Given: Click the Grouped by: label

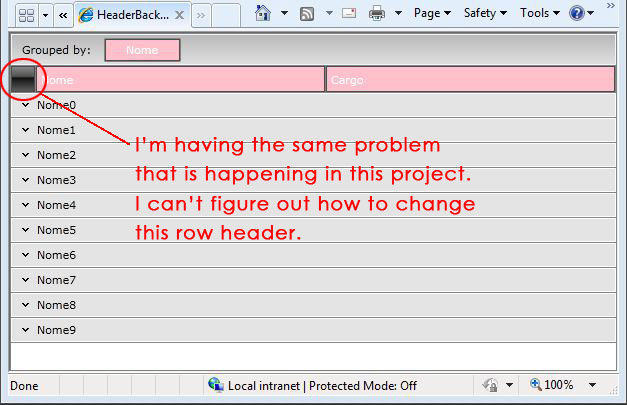Looking at the screenshot, I should click(56, 50).
